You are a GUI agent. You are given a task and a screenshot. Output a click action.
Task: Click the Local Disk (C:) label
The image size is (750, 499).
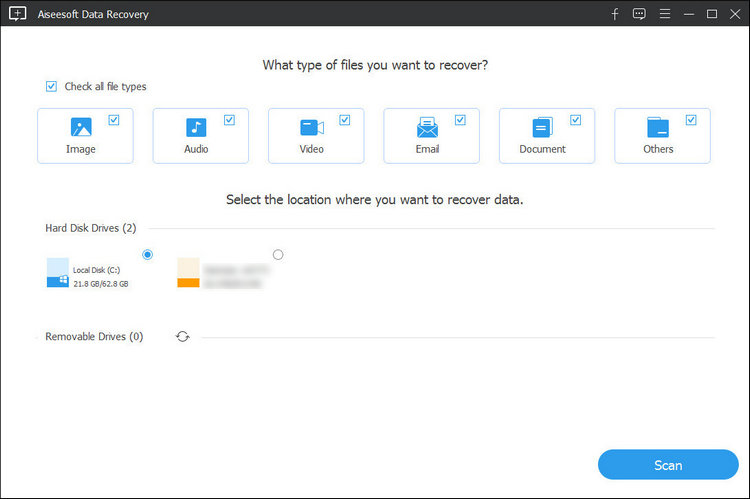coord(97,270)
